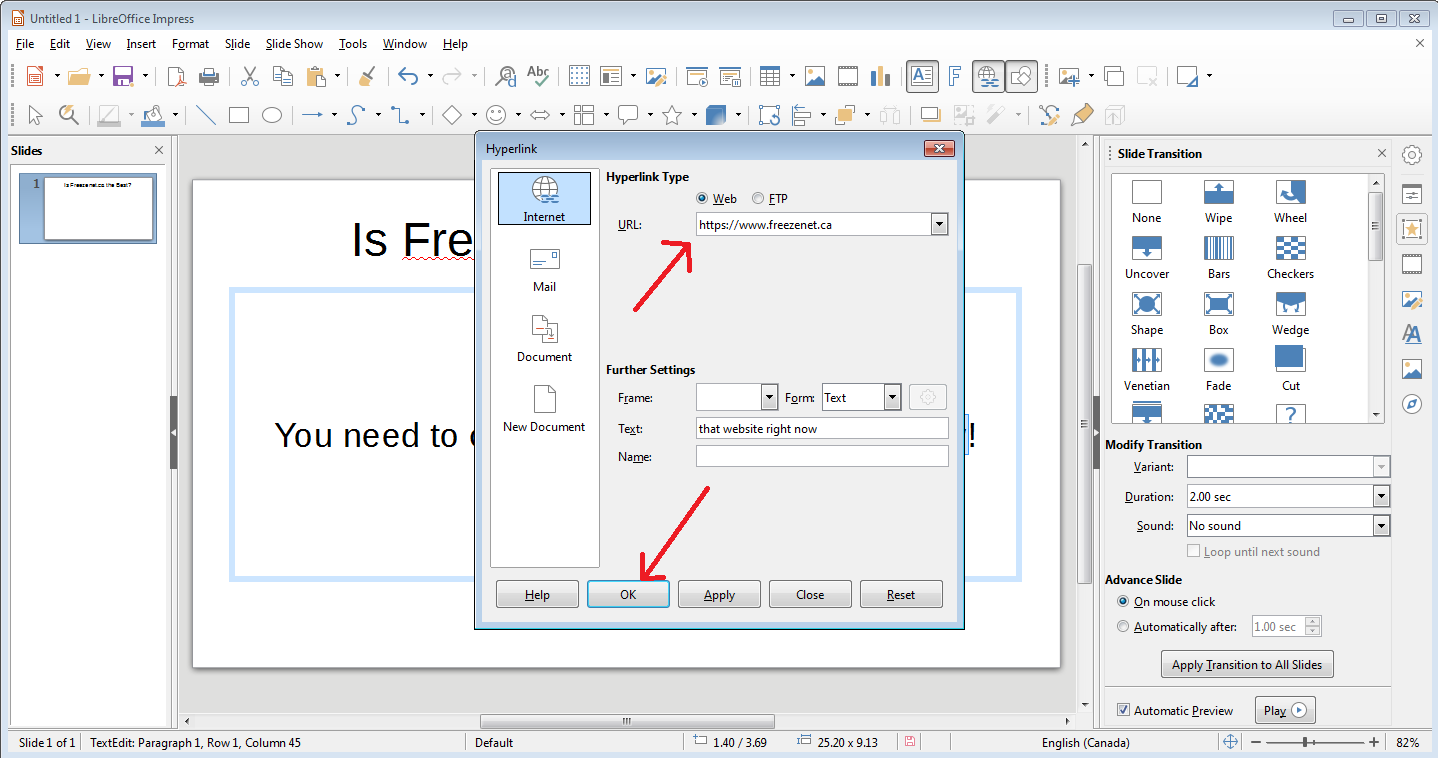Open the Format menu

pos(190,44)
